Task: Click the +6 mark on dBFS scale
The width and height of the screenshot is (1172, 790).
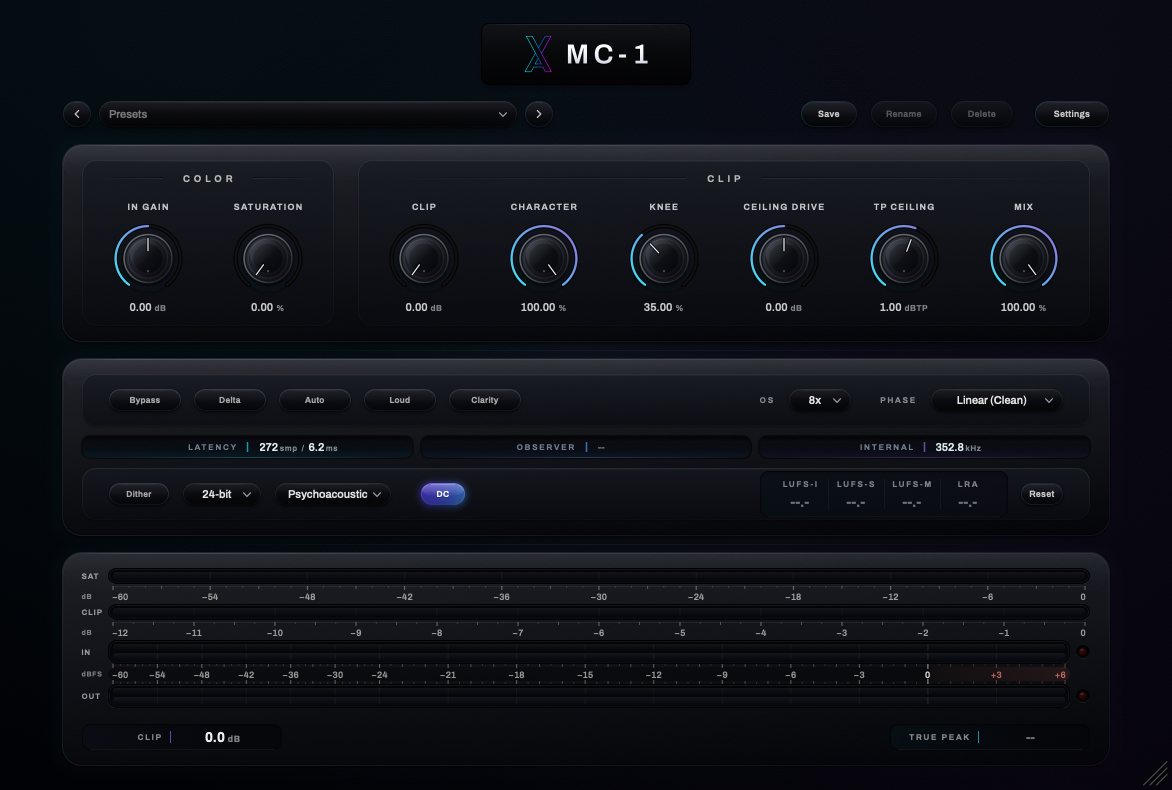Action: pos(1060,675)
